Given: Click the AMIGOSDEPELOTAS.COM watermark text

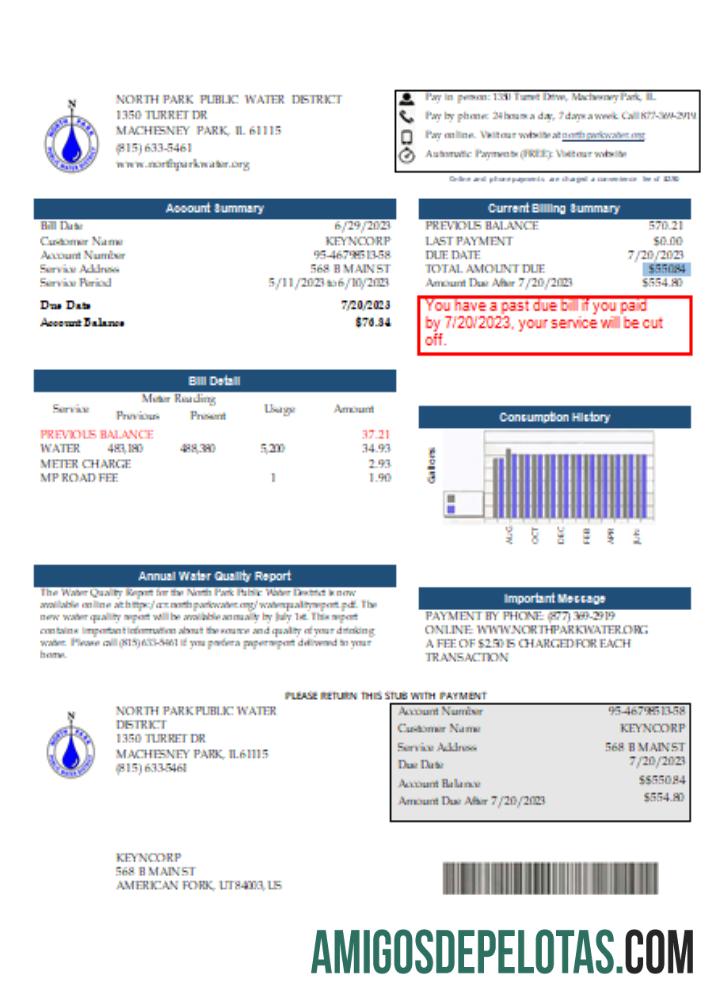Looking at the screenshot, I should click(x=502, y=951).
